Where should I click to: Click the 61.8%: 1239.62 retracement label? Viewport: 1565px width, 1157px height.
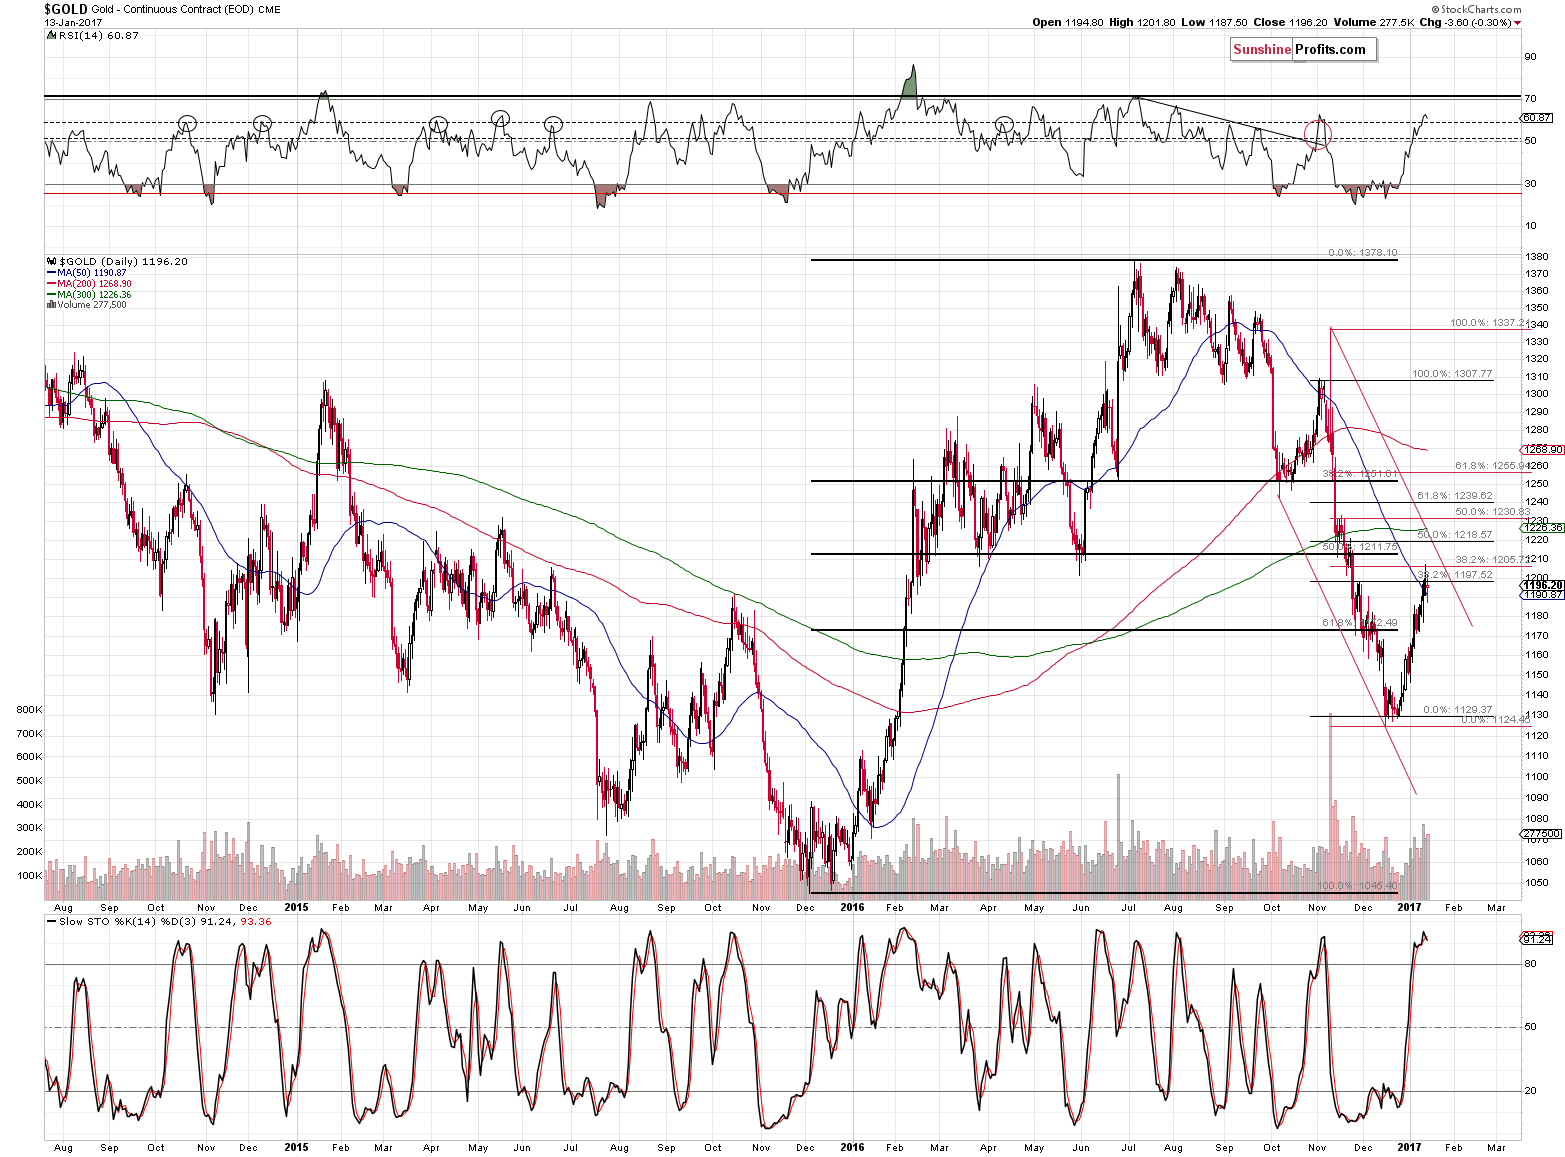point(1455,496)
